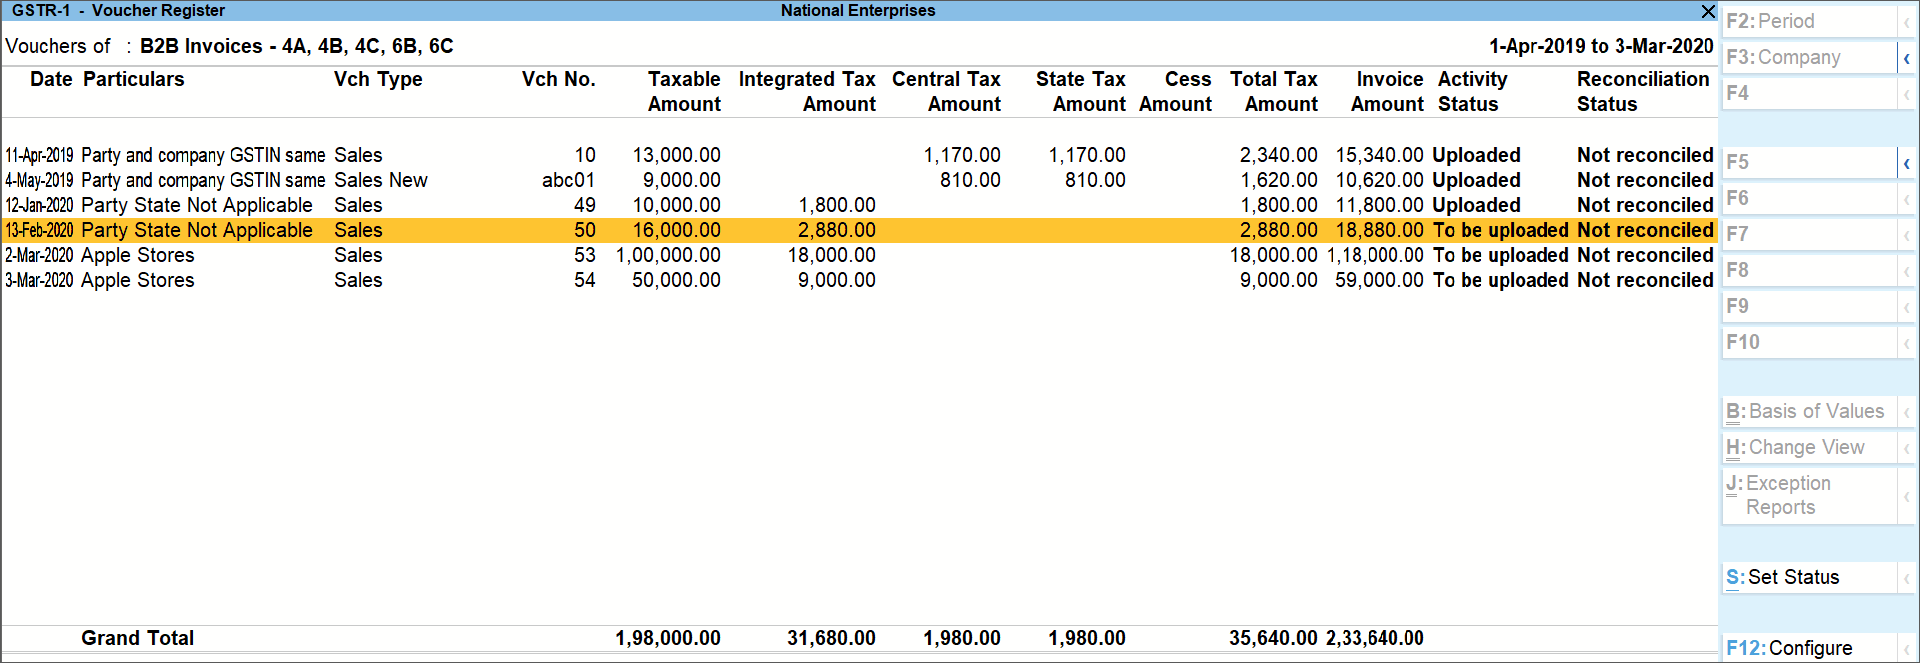Image resolution: width=1920 pixels, height=663 pixels.
Task: Click the period 1-Apr-2019 to 3-Mar-2020
Action: coord(1601,46)
